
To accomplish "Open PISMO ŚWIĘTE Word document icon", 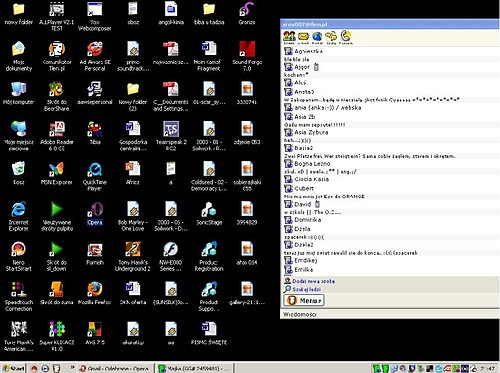I will [209, 333].
